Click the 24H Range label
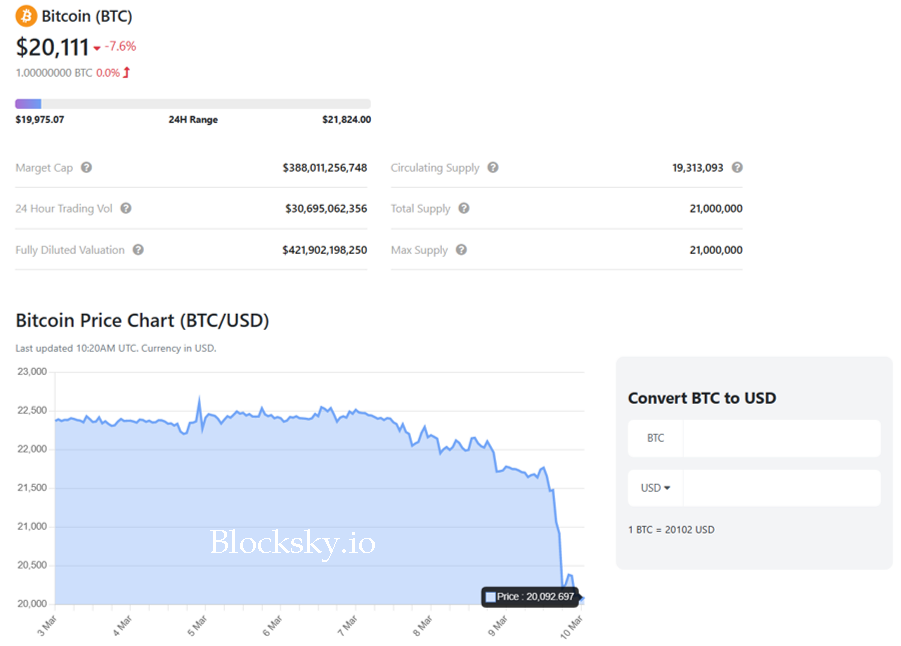901x646 pixels. (x=193, y=120)
